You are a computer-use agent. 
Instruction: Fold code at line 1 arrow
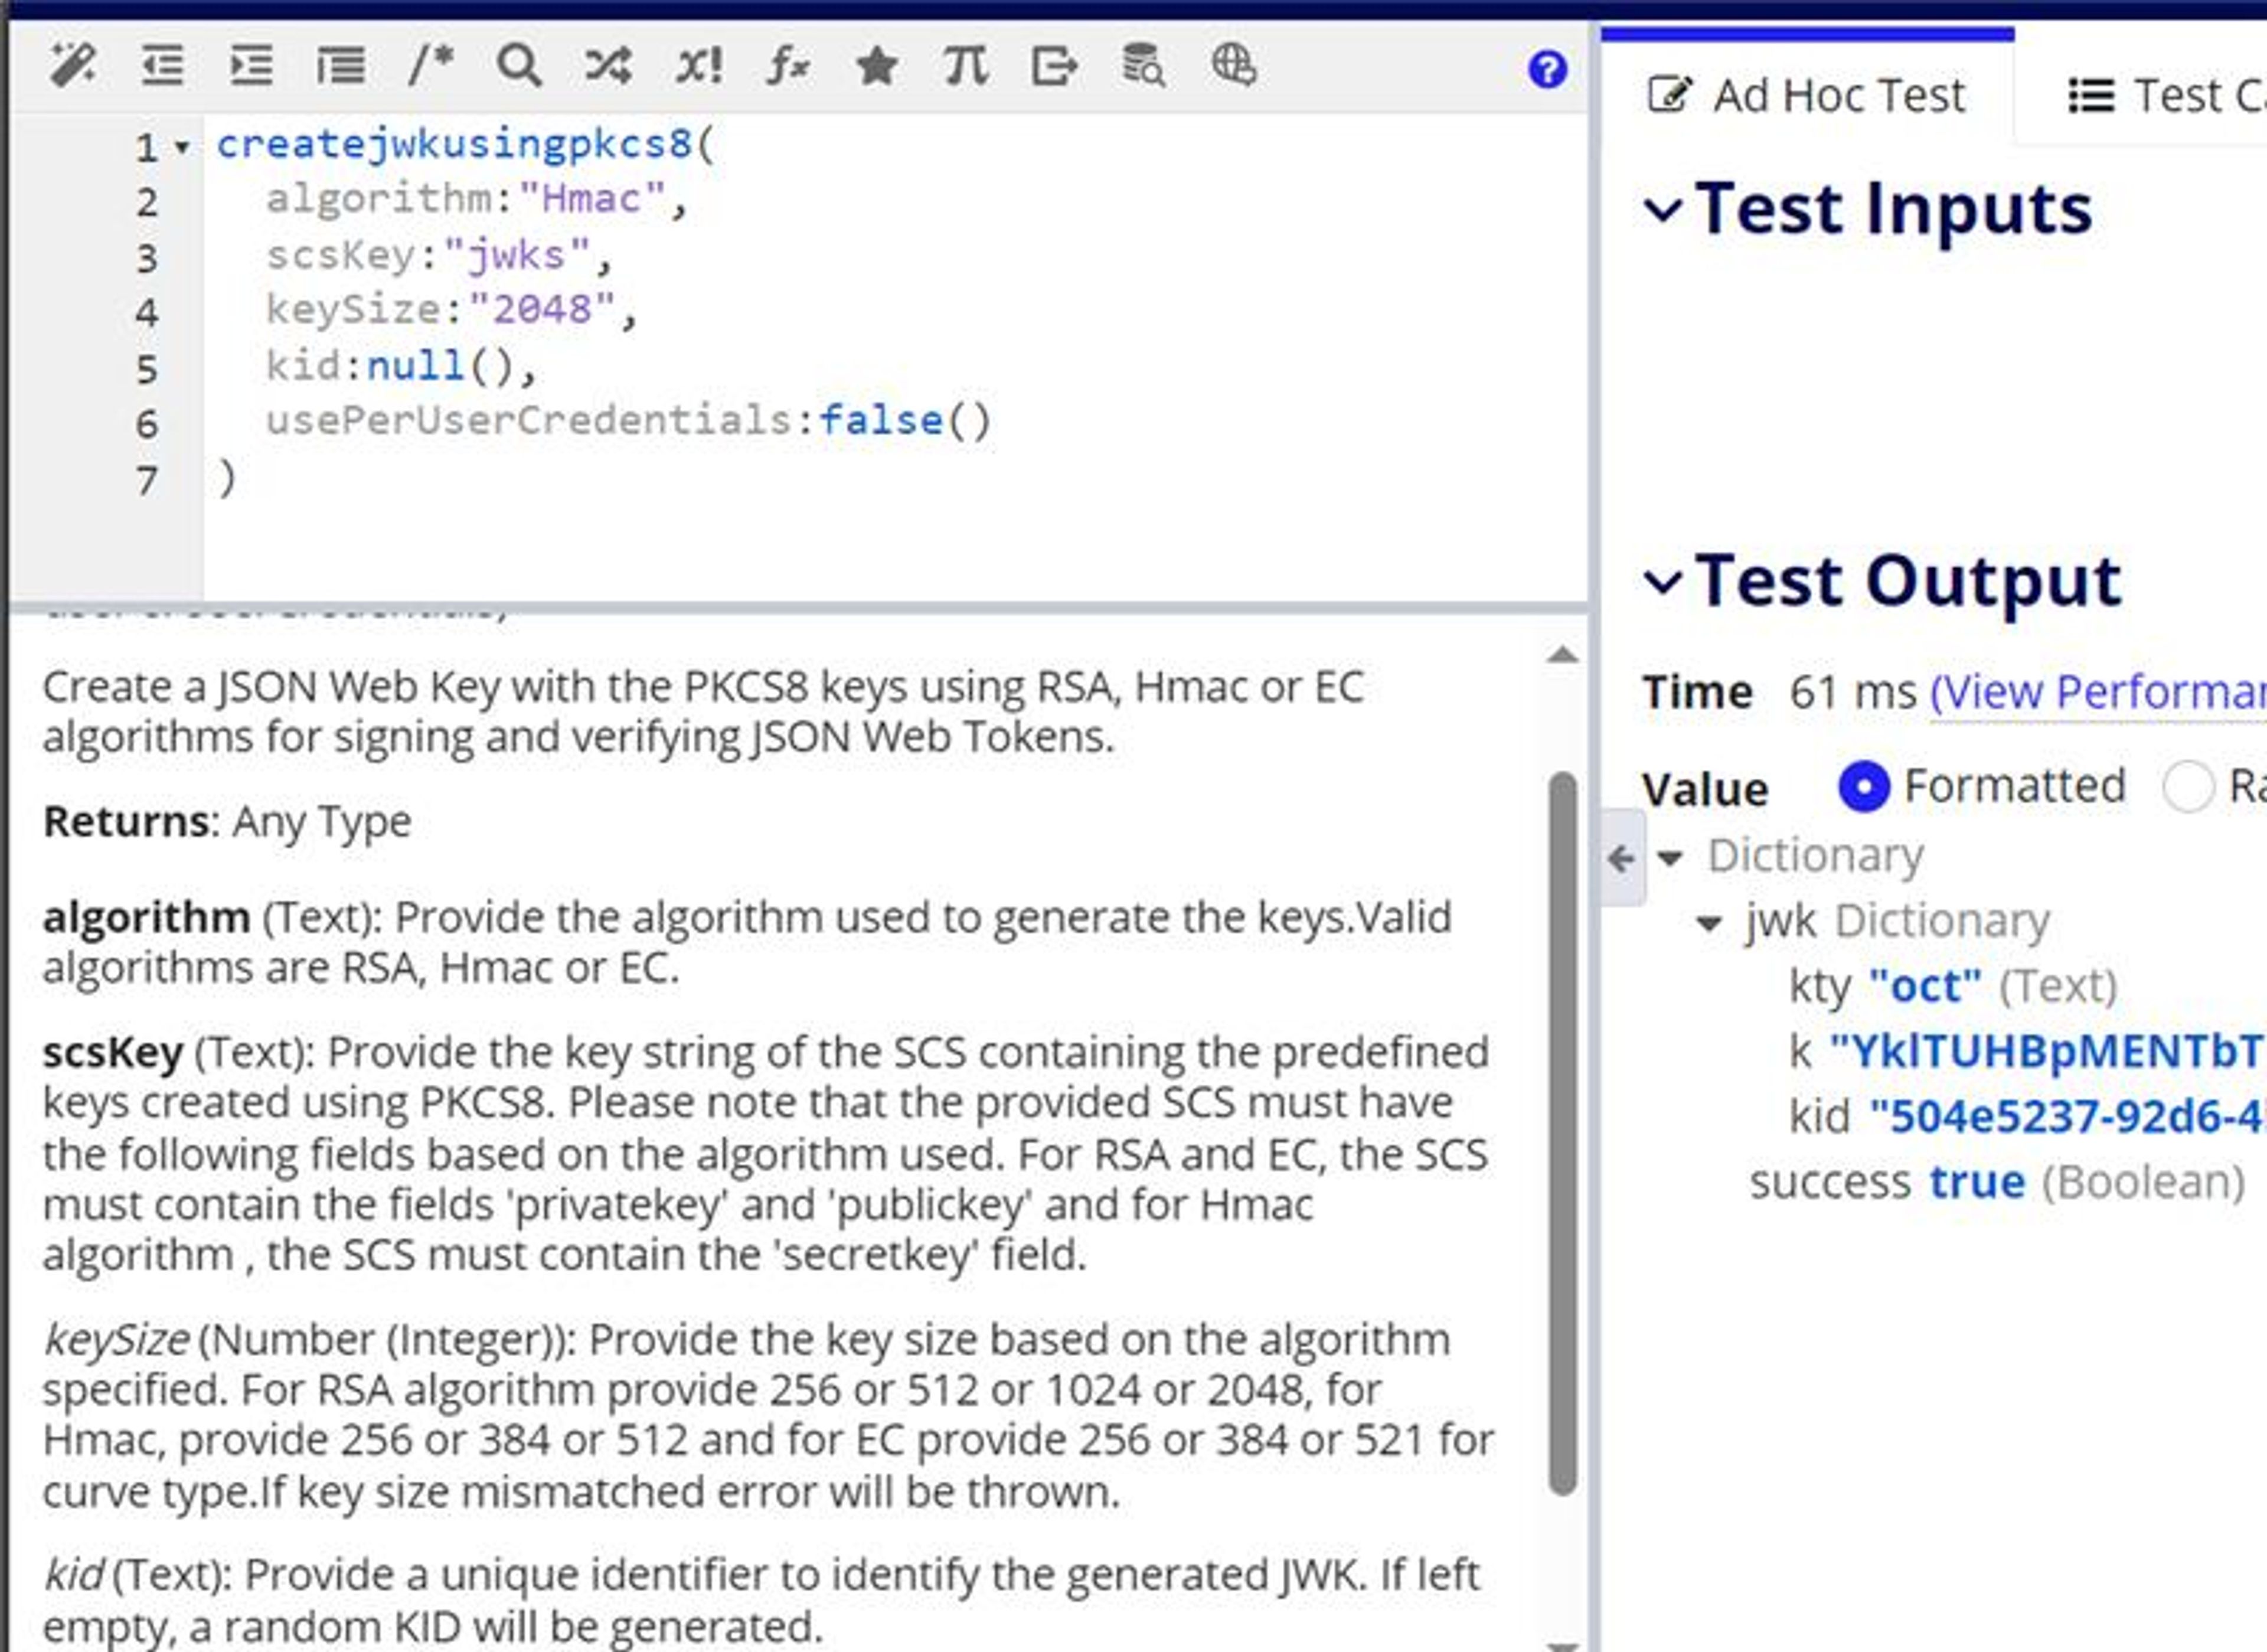click(182, 148)
